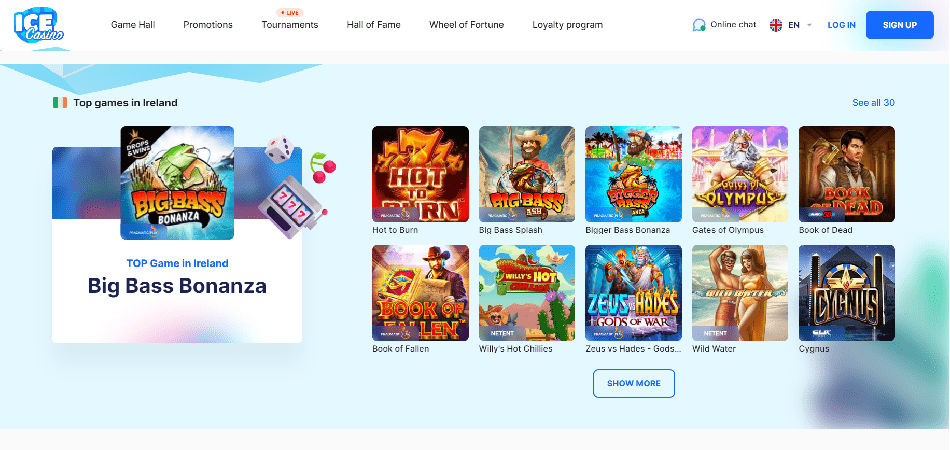Click the SIGN UP button
Screen dimensions: 950x450
900,25
